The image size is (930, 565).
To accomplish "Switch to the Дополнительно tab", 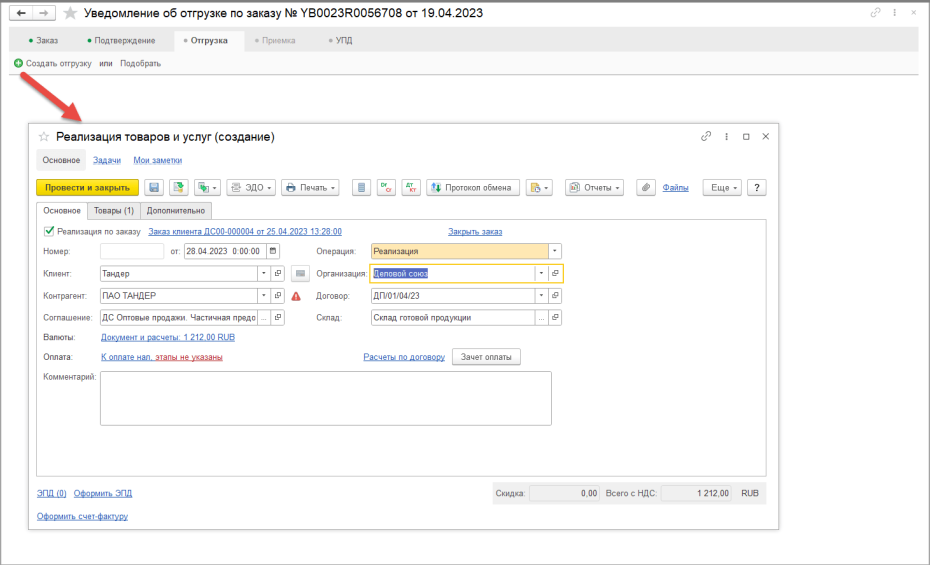I will pos(176,210).
